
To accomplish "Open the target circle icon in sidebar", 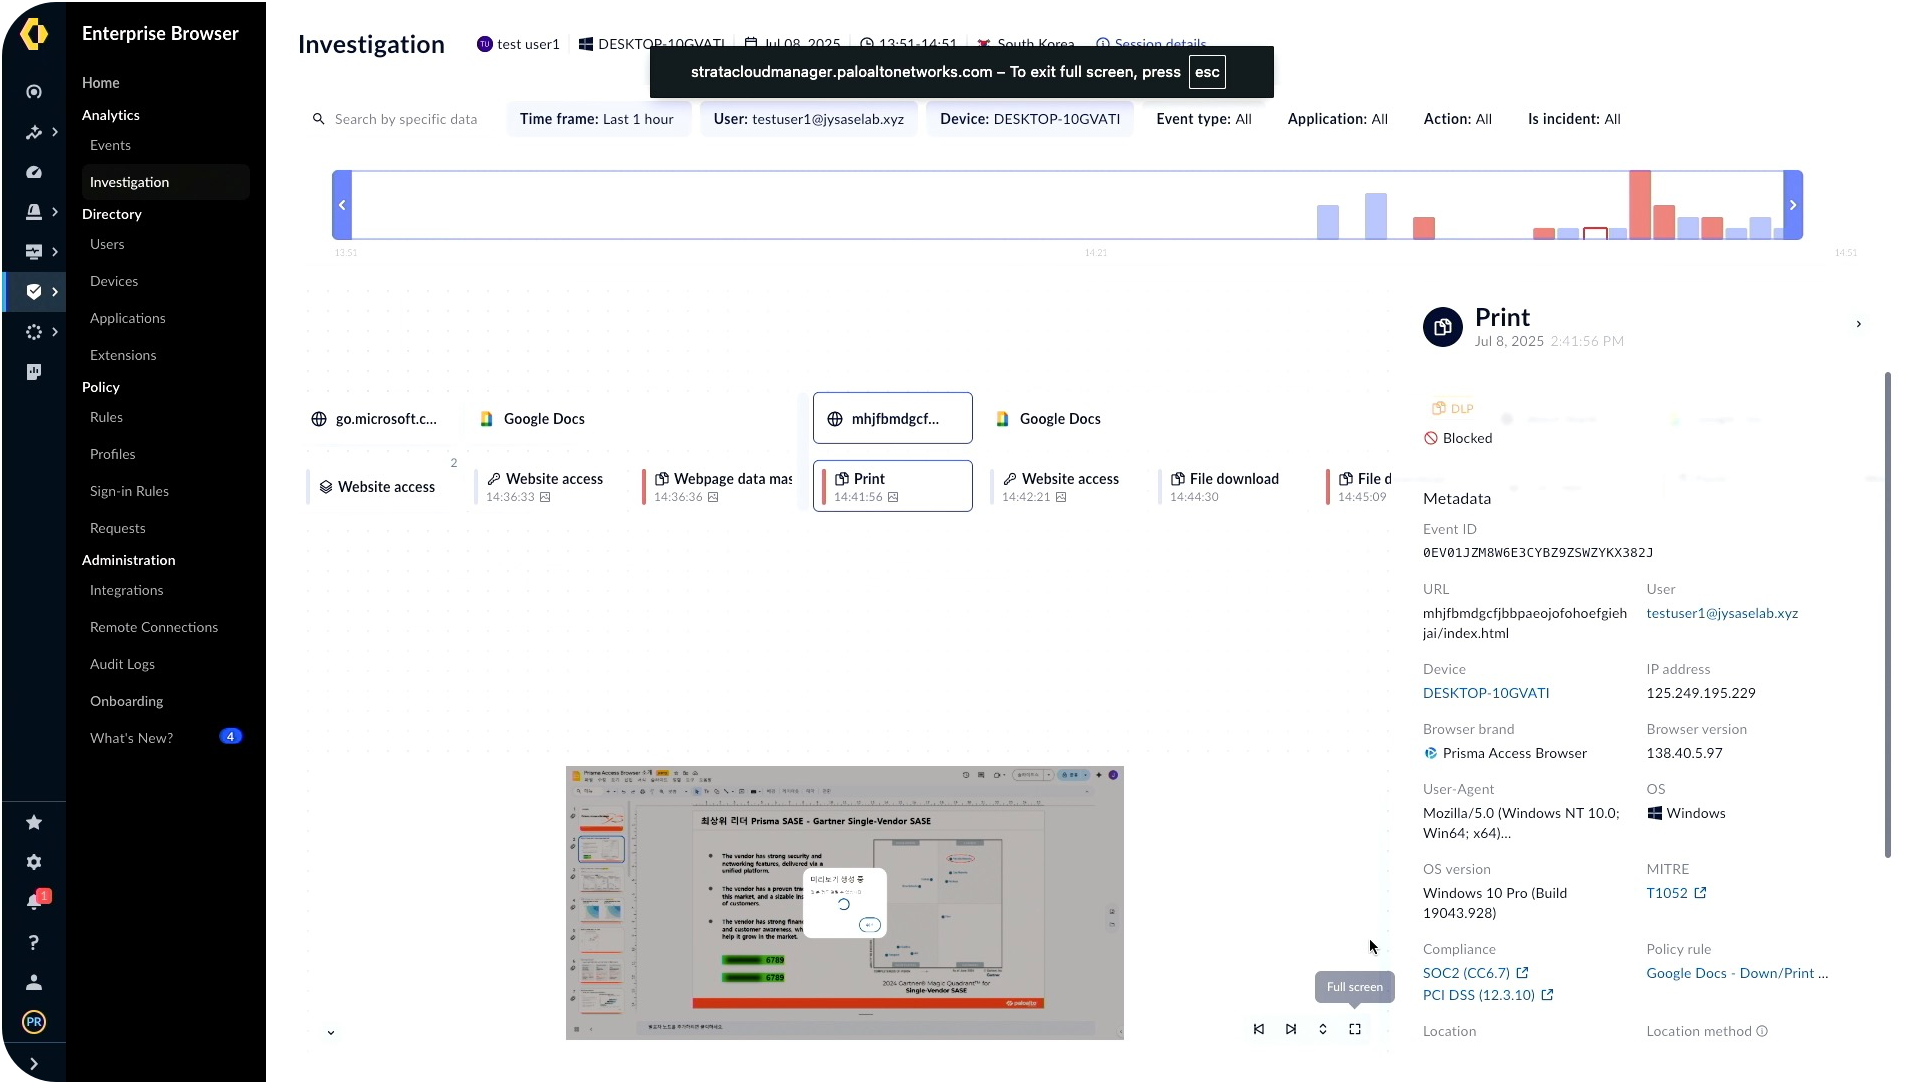I will click(x=34, y=92).
